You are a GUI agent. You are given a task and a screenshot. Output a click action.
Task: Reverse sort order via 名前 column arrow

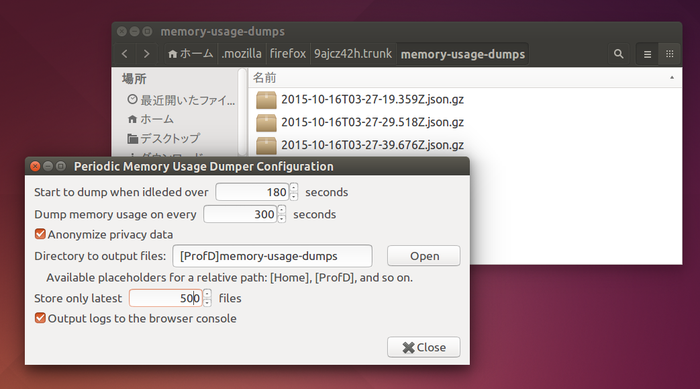tap(671, 78)
